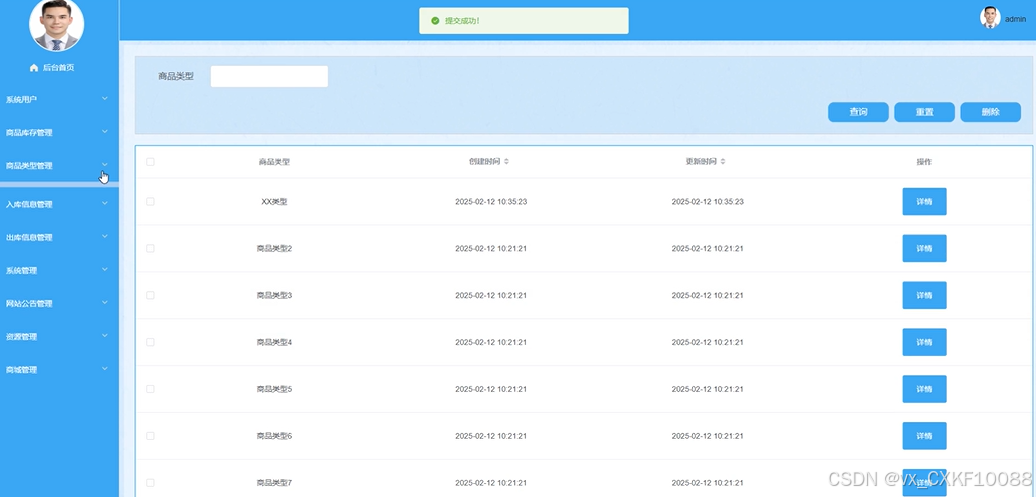Open 详情 for the 商品类型6 row
The image size is (1036, 497).
[924, 436]
